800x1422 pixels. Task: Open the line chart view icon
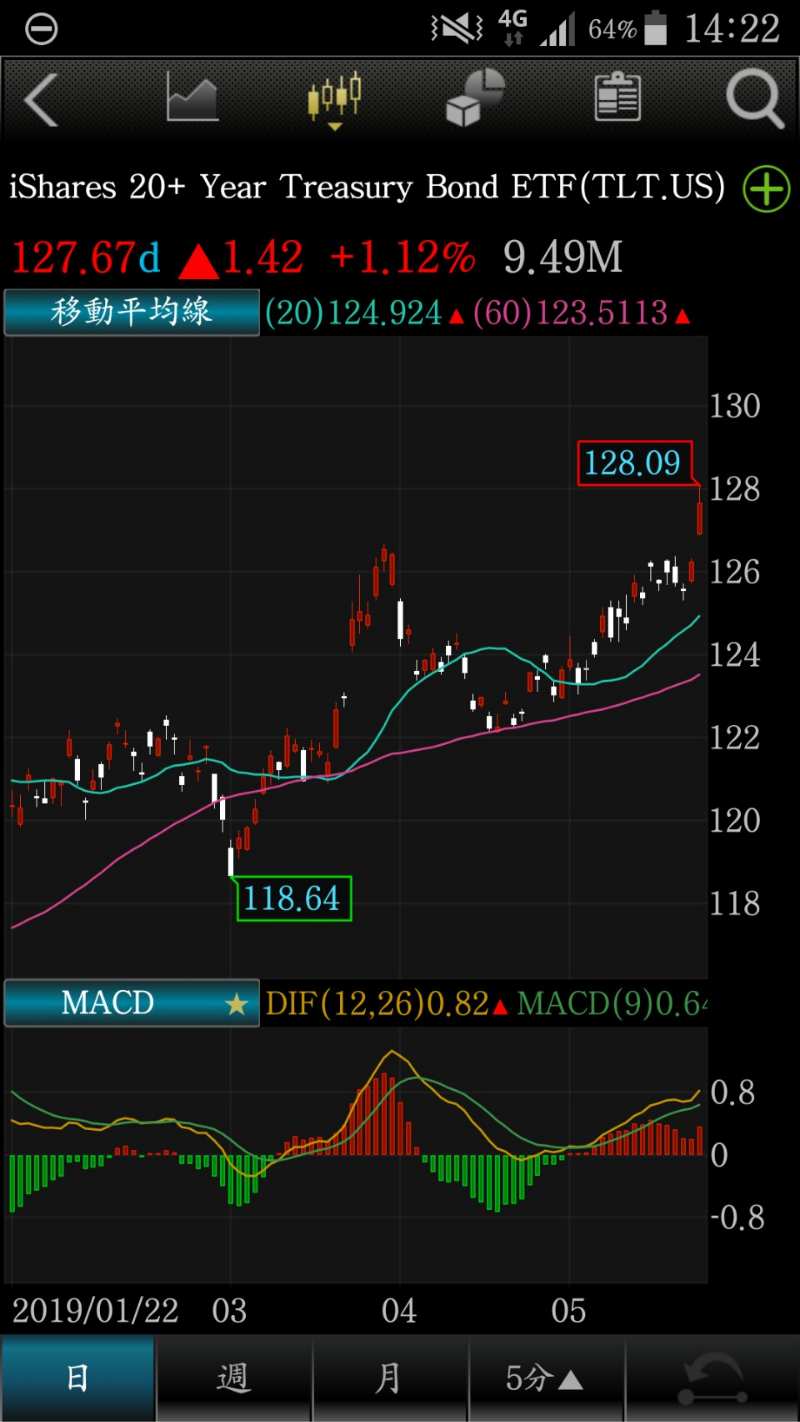[192, 98]
